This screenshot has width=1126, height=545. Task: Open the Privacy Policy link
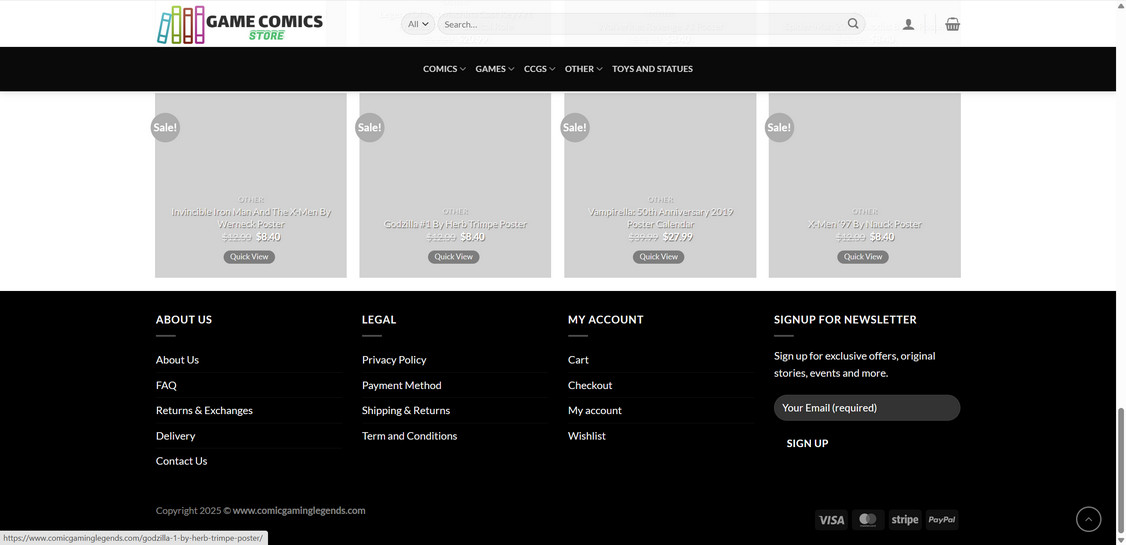click(x=394, y=360)
